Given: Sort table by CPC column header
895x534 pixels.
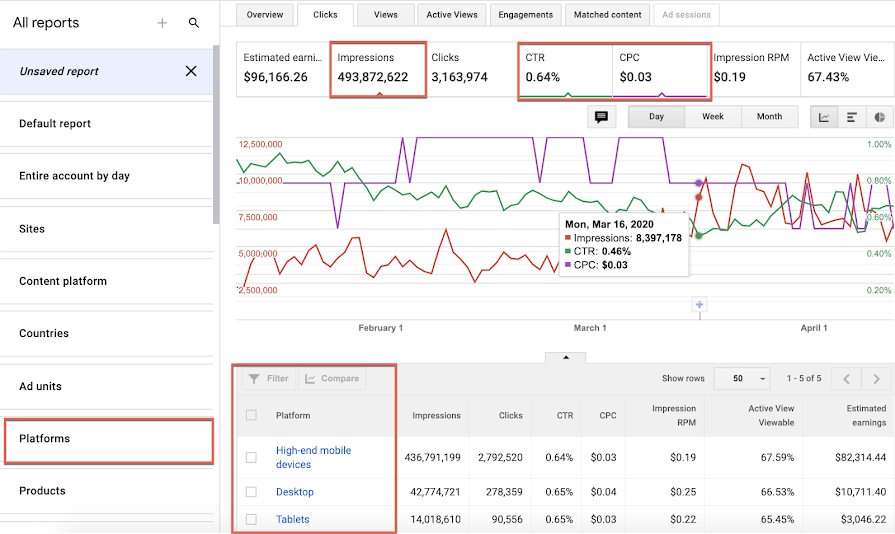Looking at the screenshot, I should click(607, 416).
